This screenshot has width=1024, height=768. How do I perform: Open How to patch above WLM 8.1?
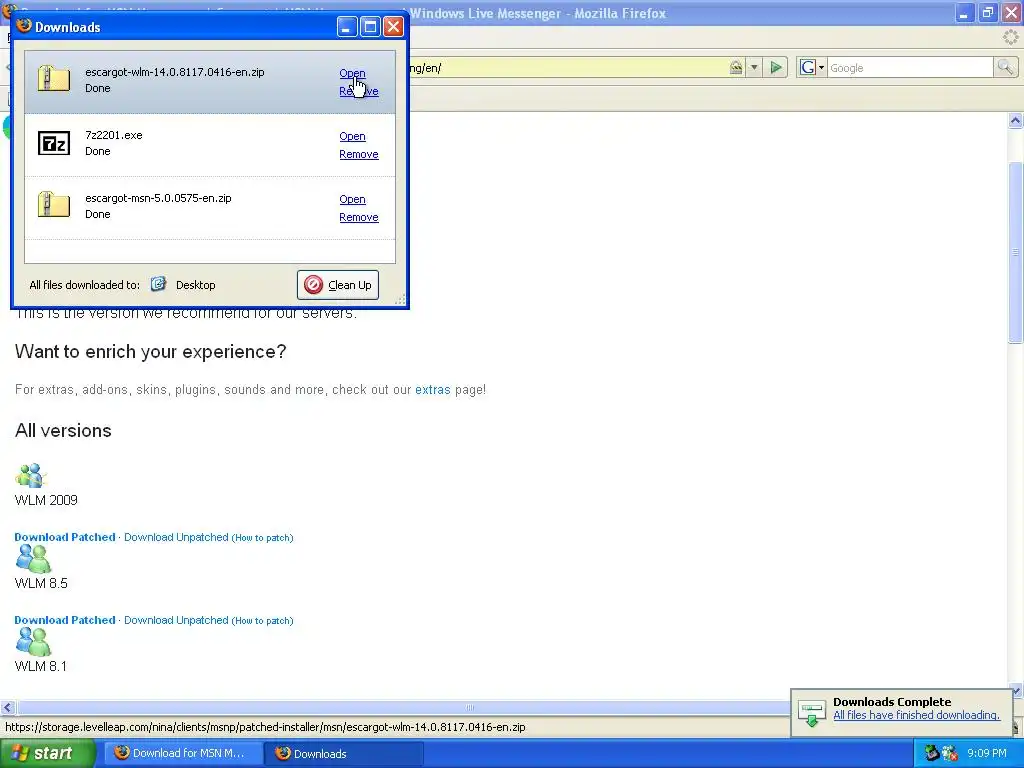pyautogui.click(x=263, y=621)
